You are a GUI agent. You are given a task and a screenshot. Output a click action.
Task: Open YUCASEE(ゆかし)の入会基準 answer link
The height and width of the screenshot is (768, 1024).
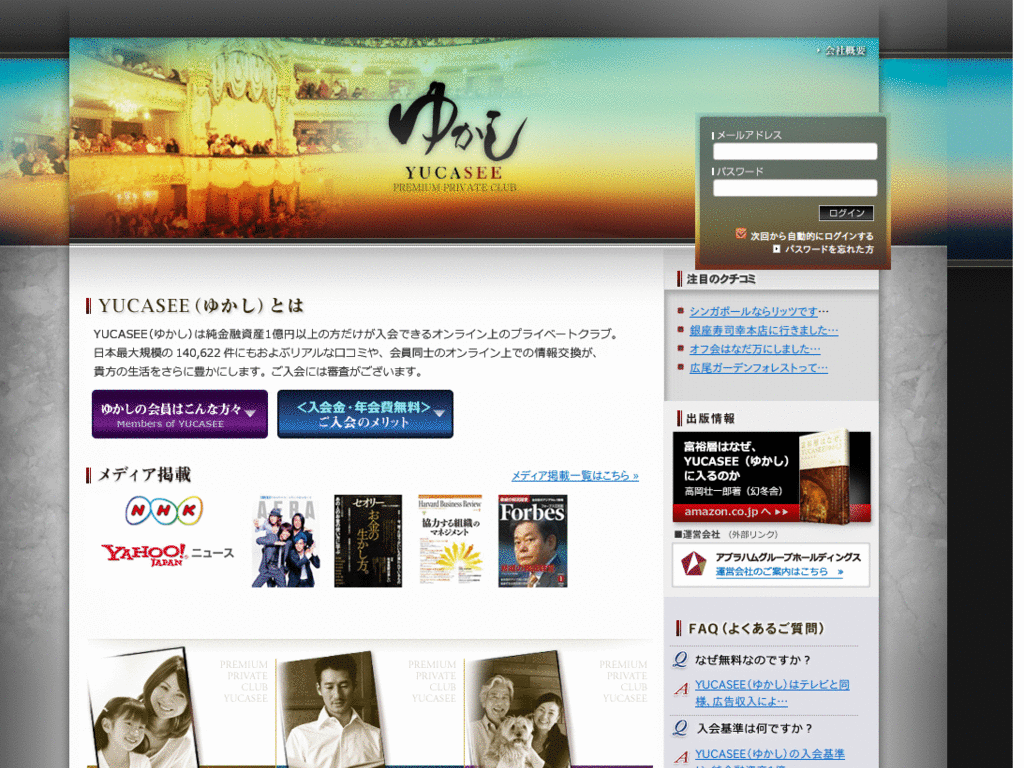click(x=769, y=758)
